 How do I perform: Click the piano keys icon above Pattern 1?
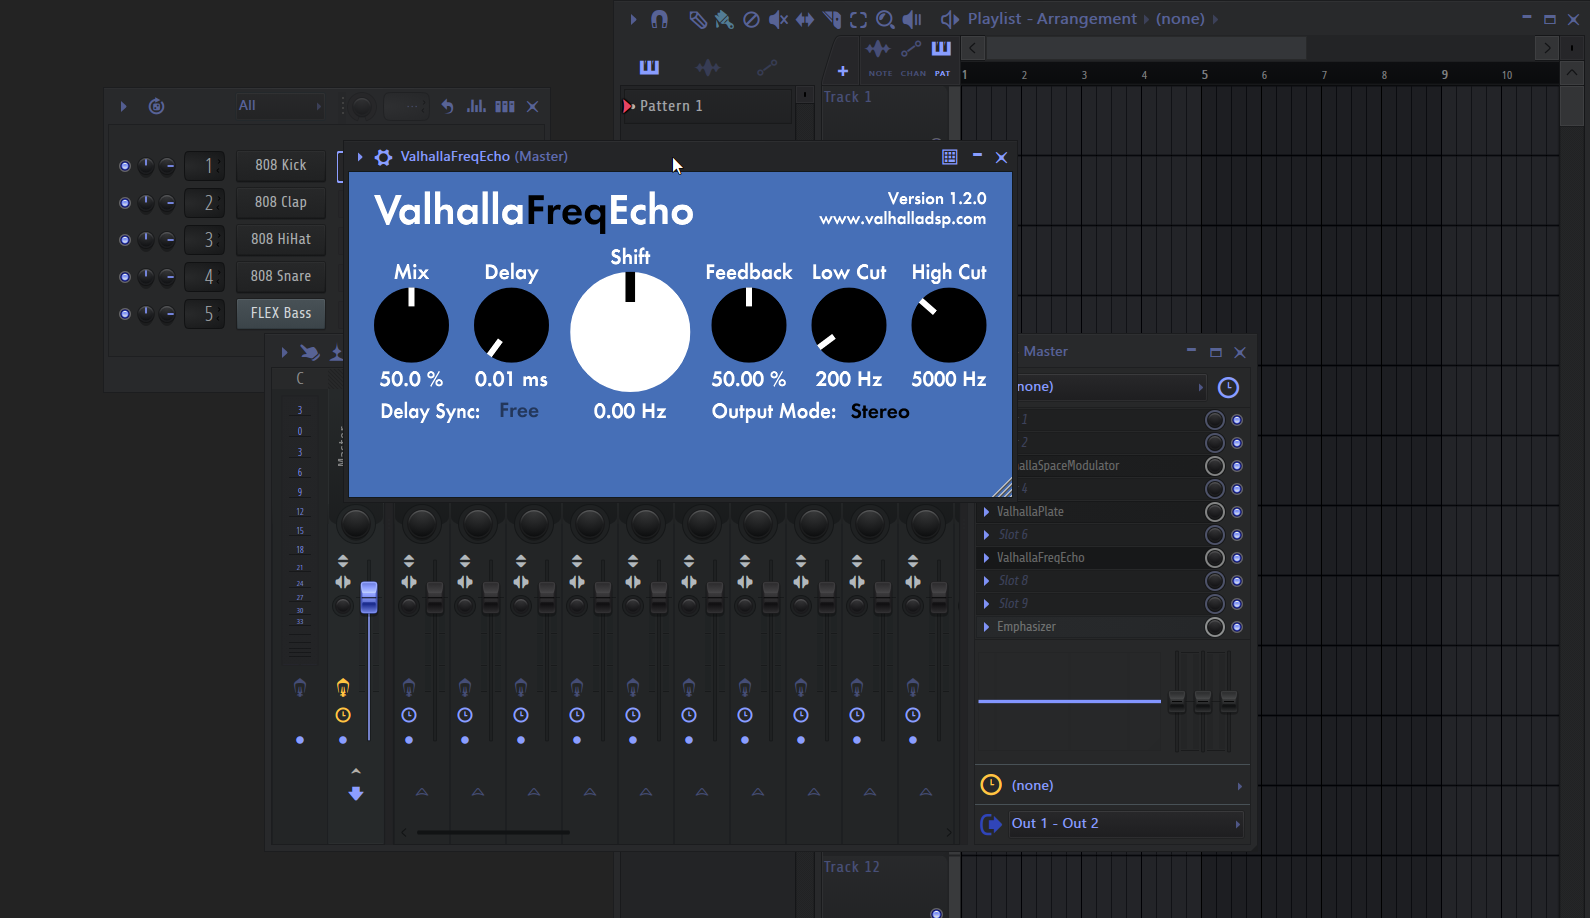point(649,67)
